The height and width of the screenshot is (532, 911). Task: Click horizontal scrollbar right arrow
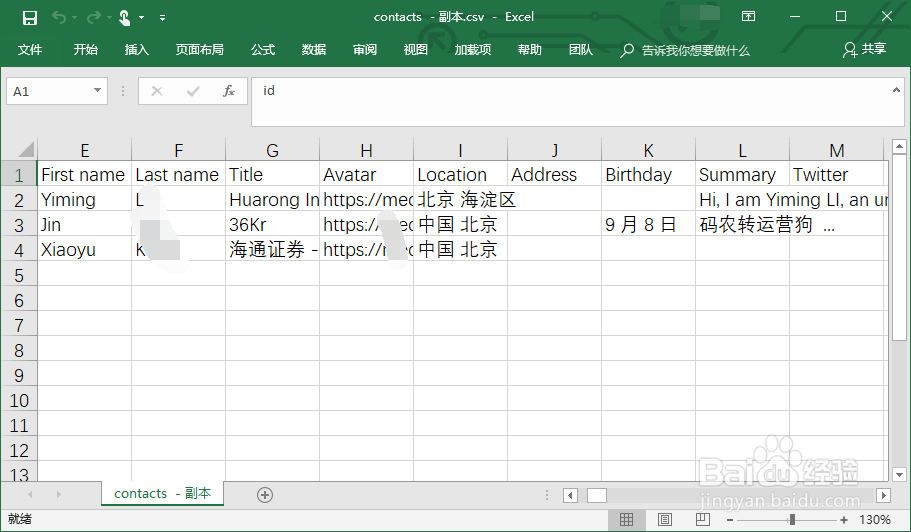tap(884, 495)
